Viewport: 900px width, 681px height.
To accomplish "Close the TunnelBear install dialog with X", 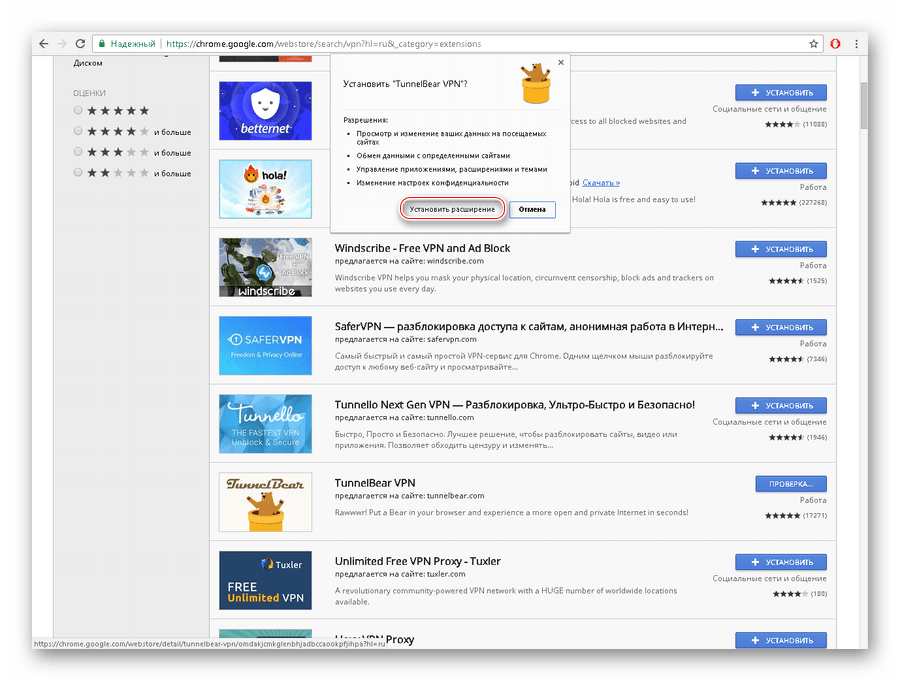I will pyautogui.click(x=560, y=62).
